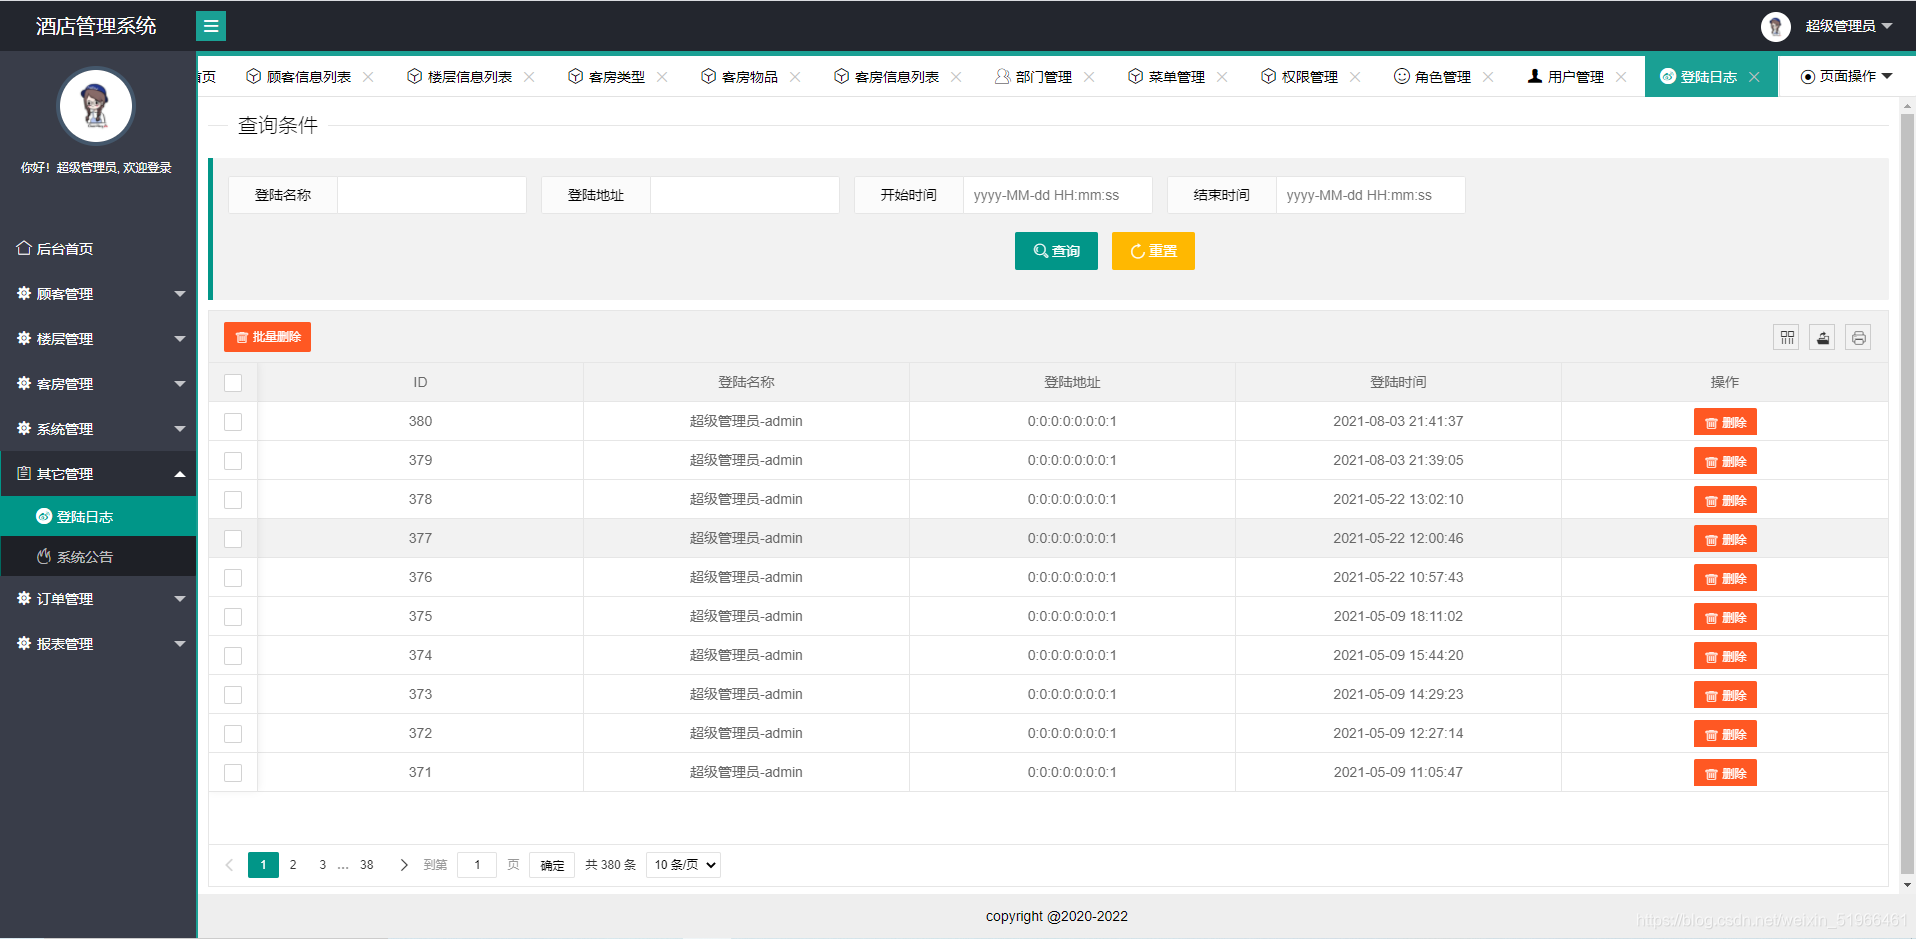Click the hamburger menu icon beside 酒店管理系统

tap(210, 25)
